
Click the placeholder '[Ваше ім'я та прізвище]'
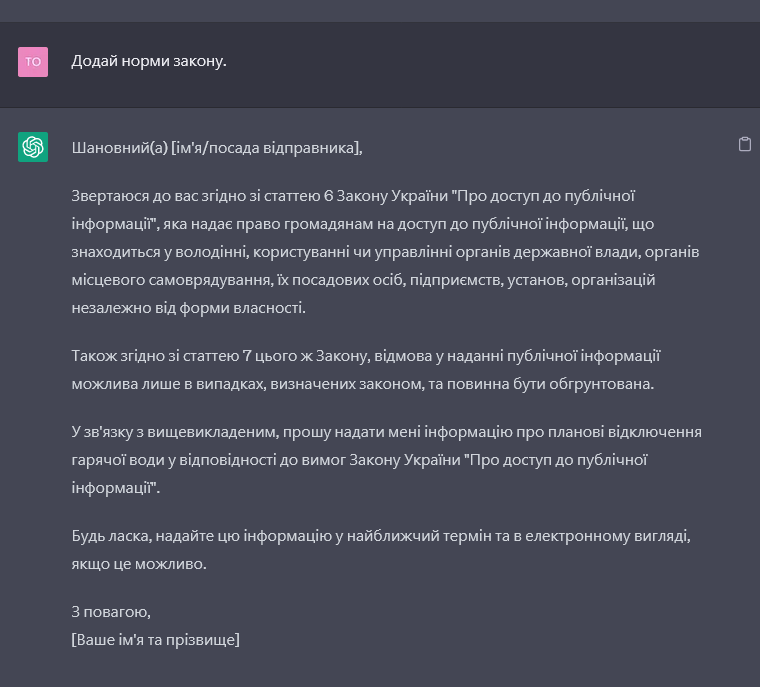point(155,640)
